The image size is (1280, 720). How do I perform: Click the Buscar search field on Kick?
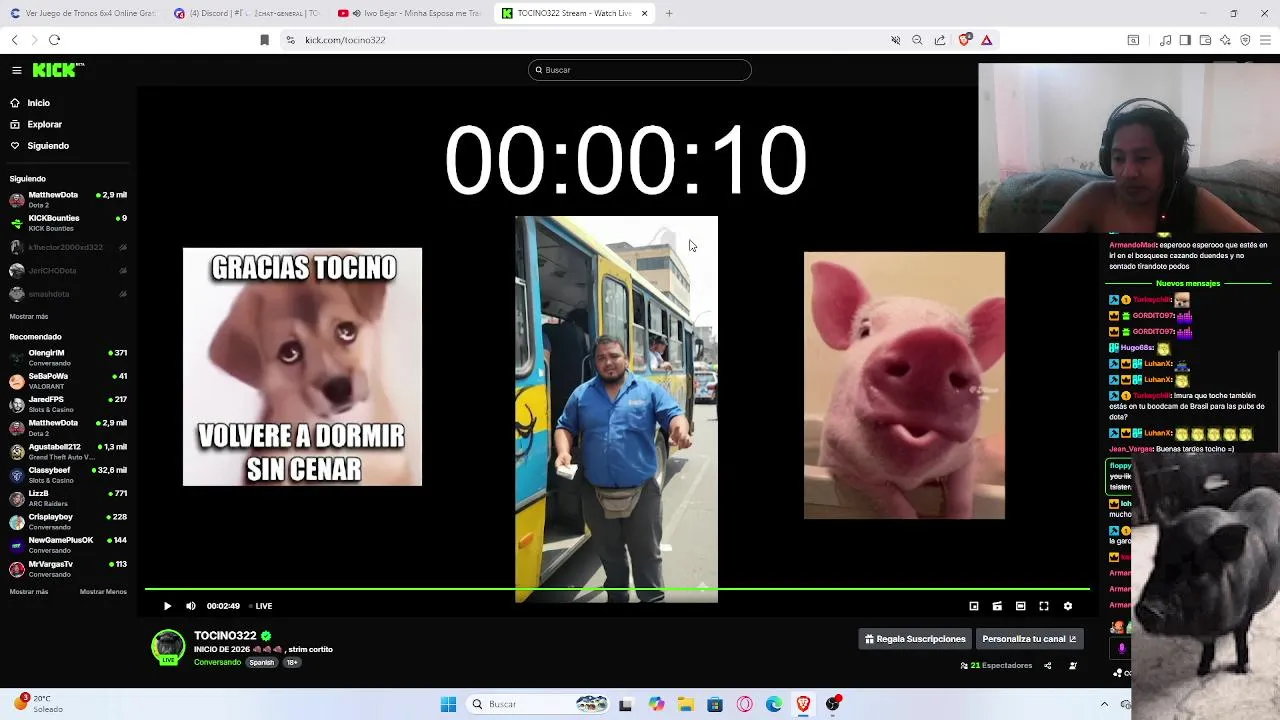pyautogui.click(x=640, y=70)
